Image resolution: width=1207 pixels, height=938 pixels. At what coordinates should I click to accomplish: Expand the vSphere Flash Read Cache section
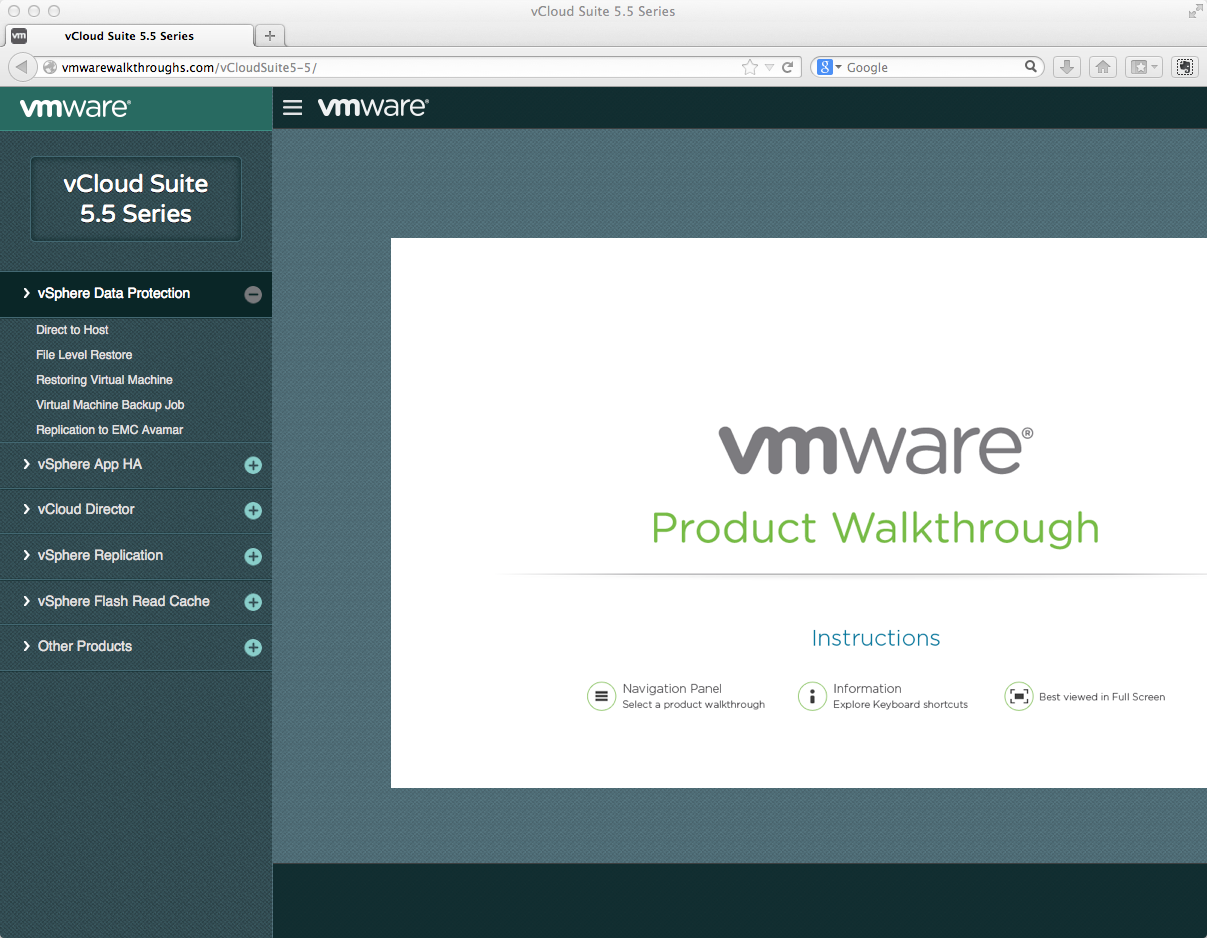pyautogui.click(x=253, y=602)
